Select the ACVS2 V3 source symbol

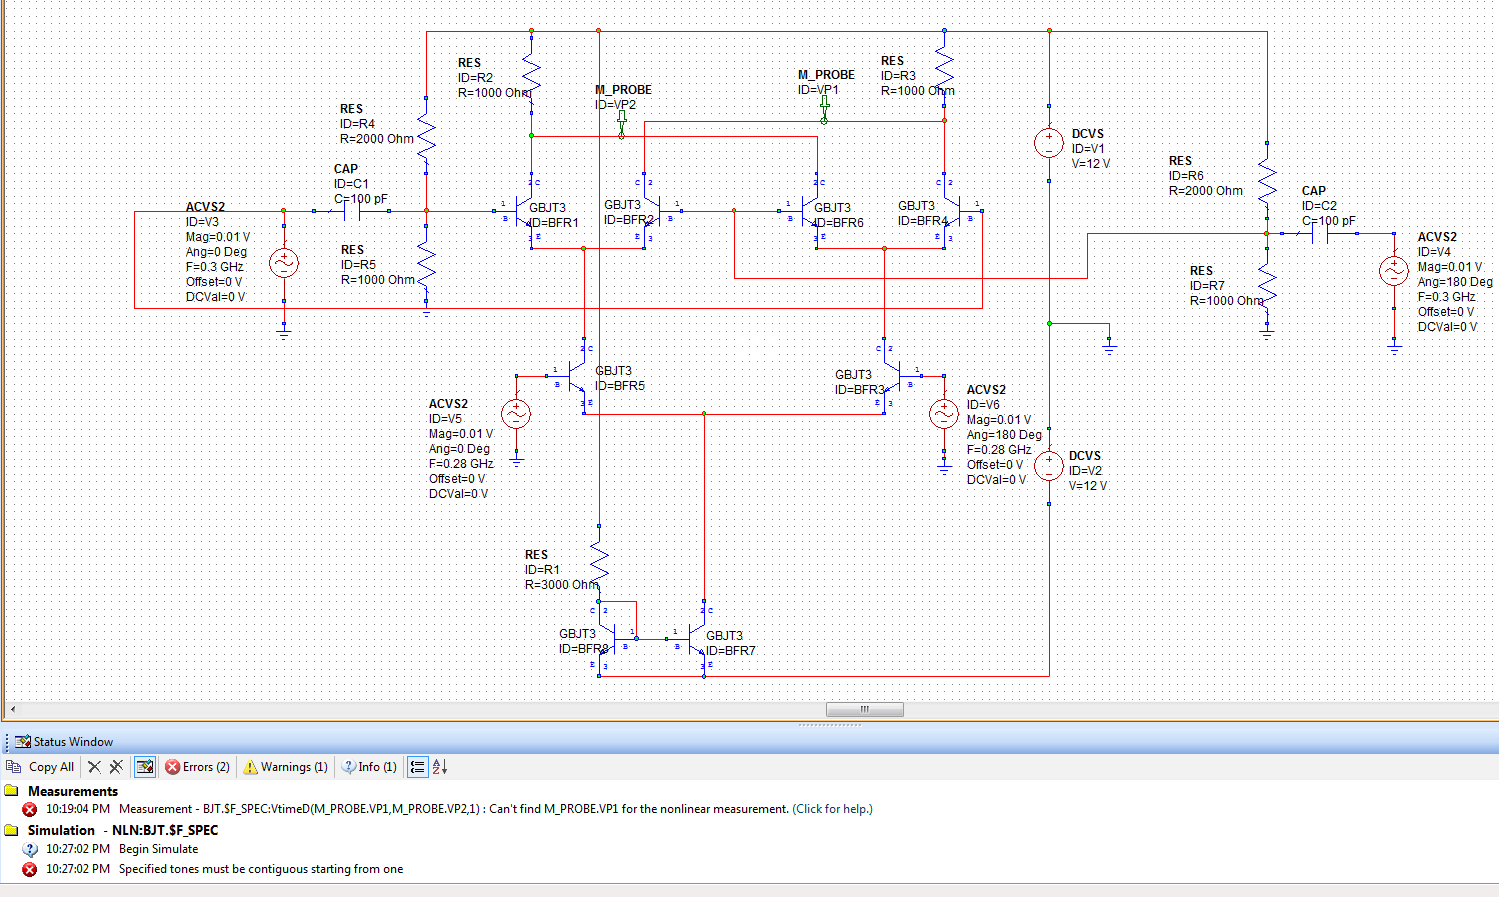click(284, 263)
